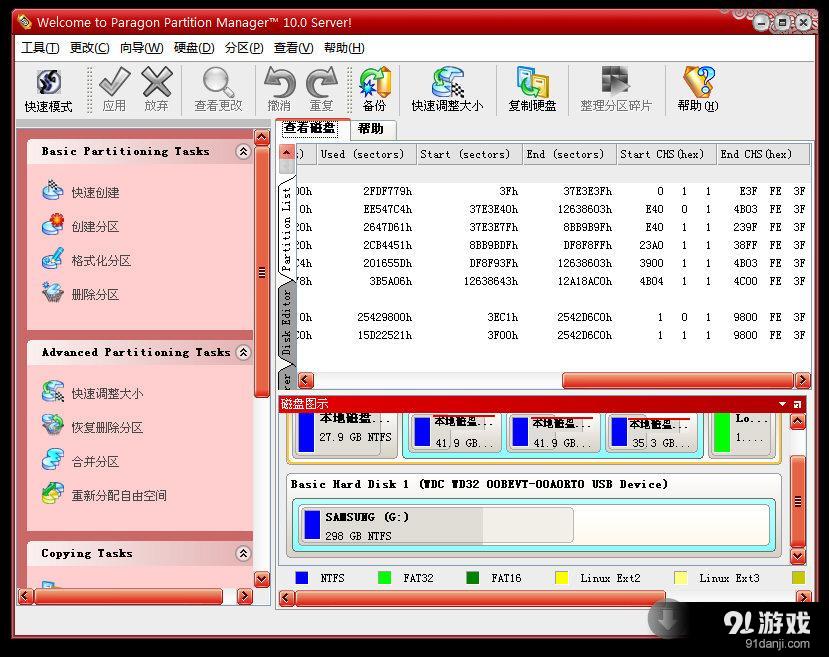This screenshot has height=657, width=829.
Task: Select row with used sectors 2FDF779h
Action: pos(553,191)
